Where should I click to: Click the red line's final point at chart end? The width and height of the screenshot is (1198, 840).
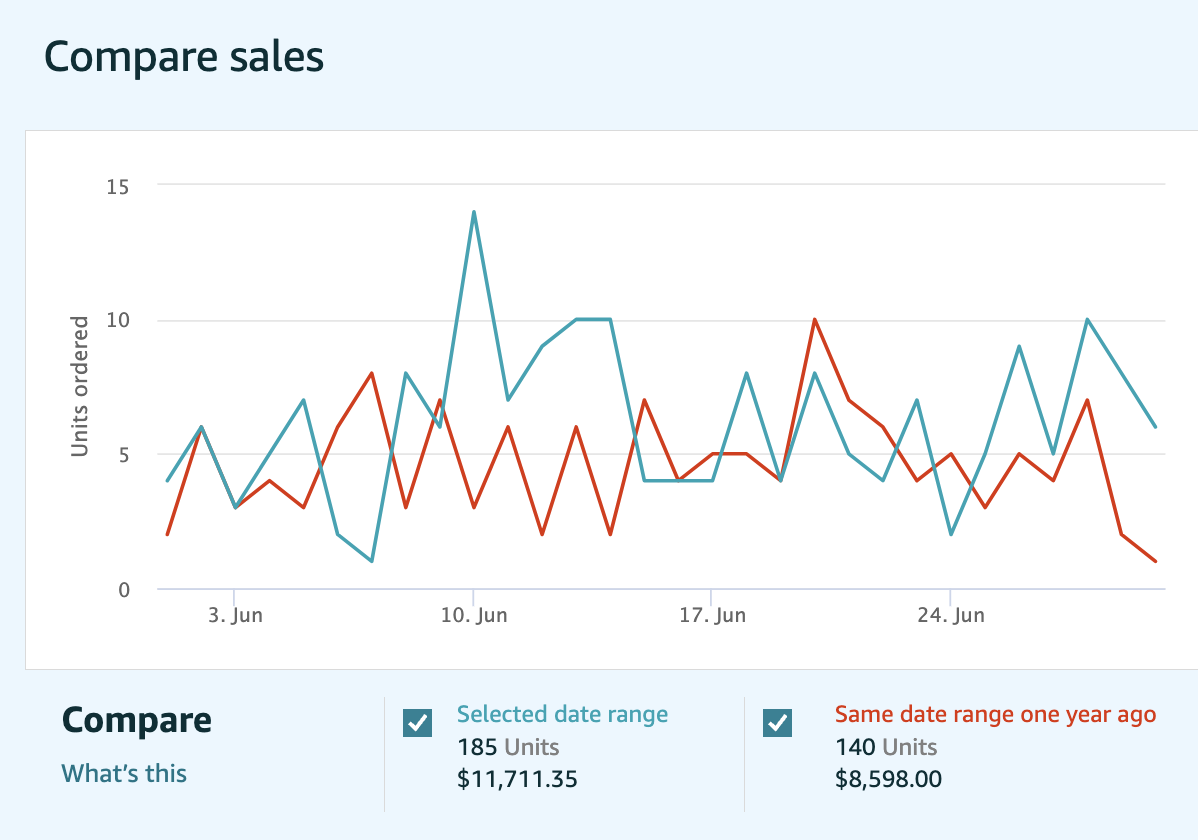(x=1156, y=561)
